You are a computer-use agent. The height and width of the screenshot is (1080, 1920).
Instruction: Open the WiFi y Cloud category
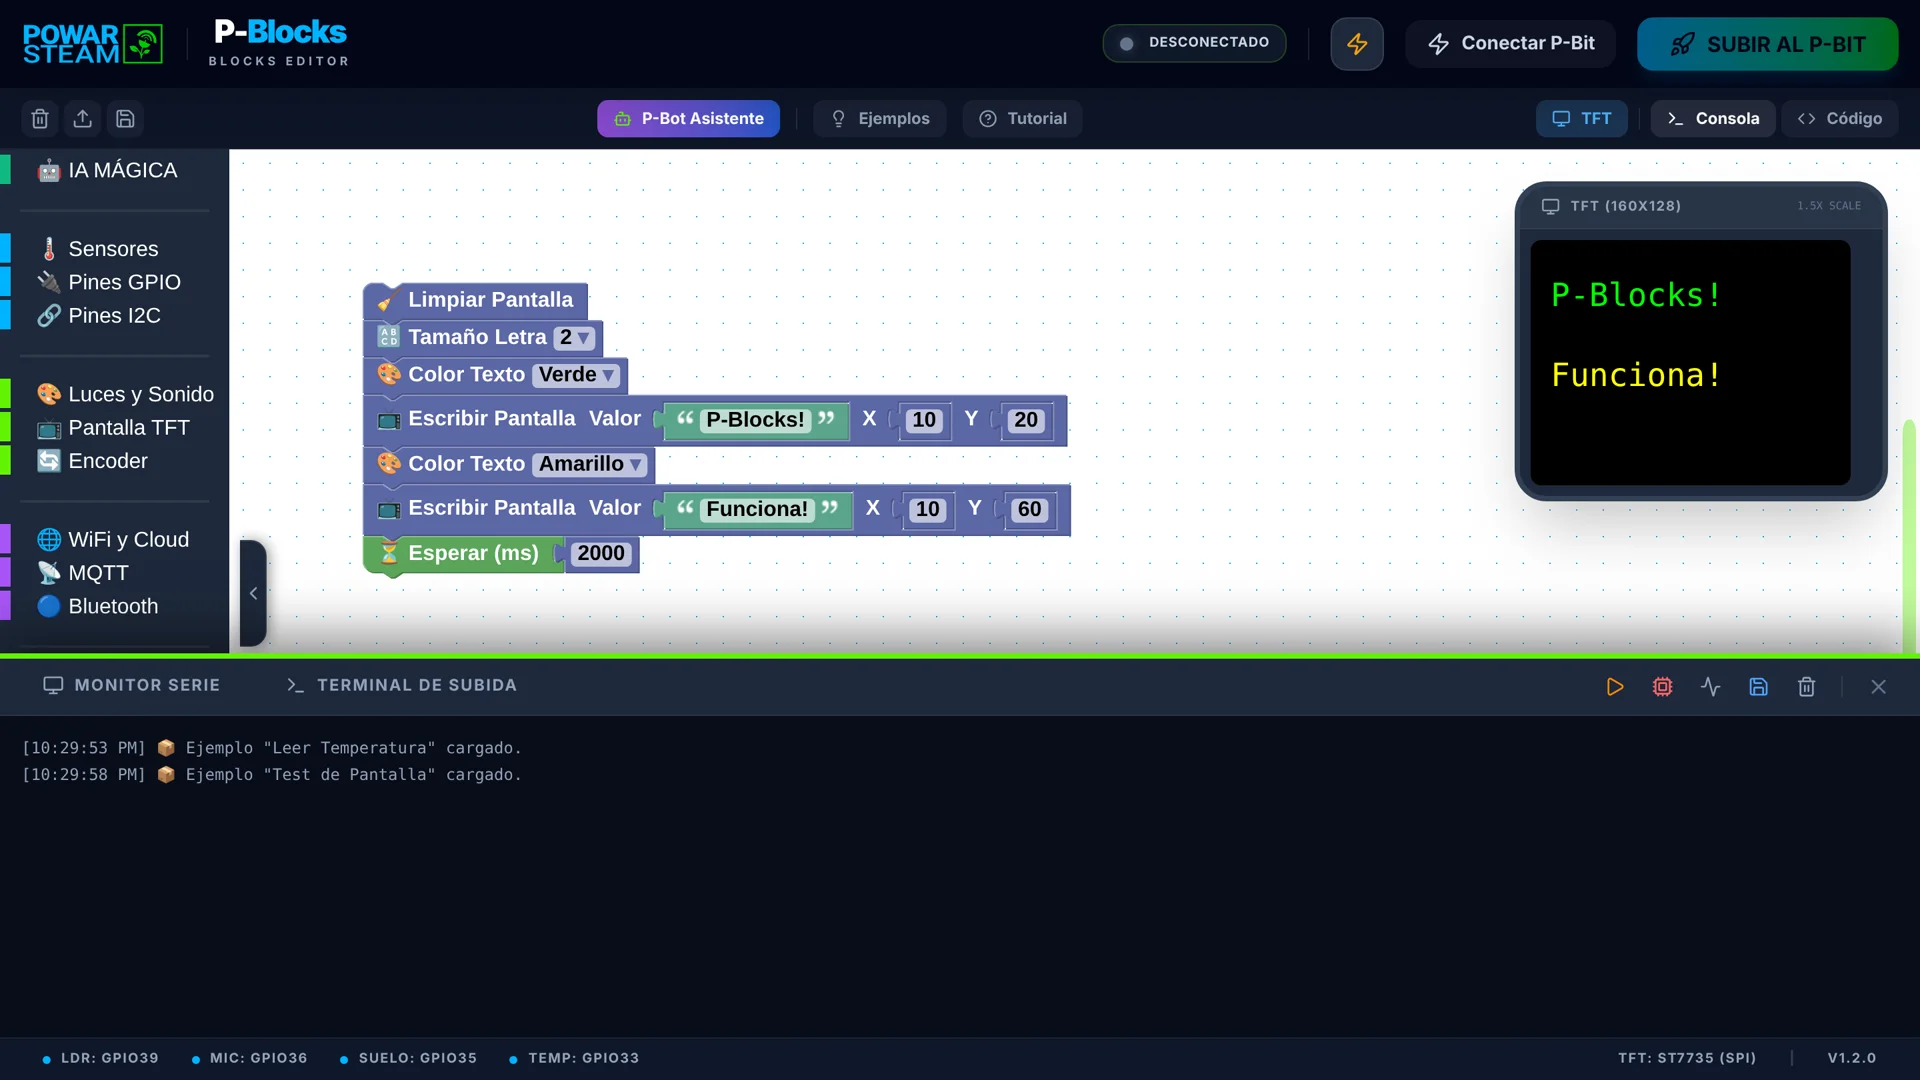(113, 540)
